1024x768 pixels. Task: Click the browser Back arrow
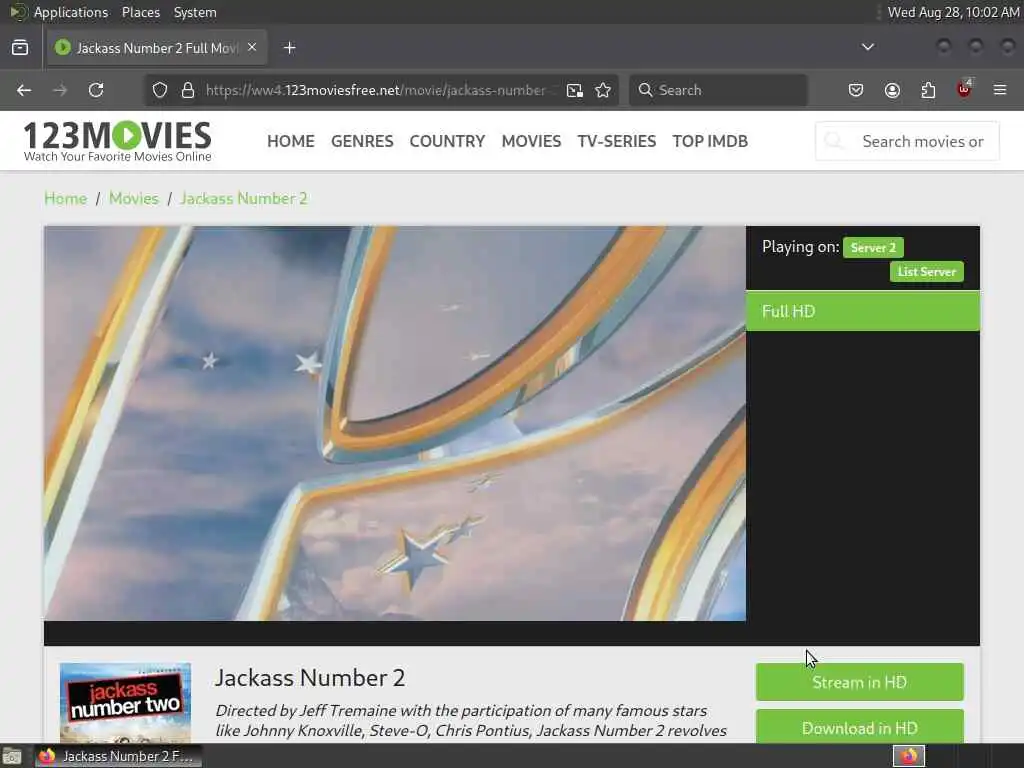pos(24,90)
